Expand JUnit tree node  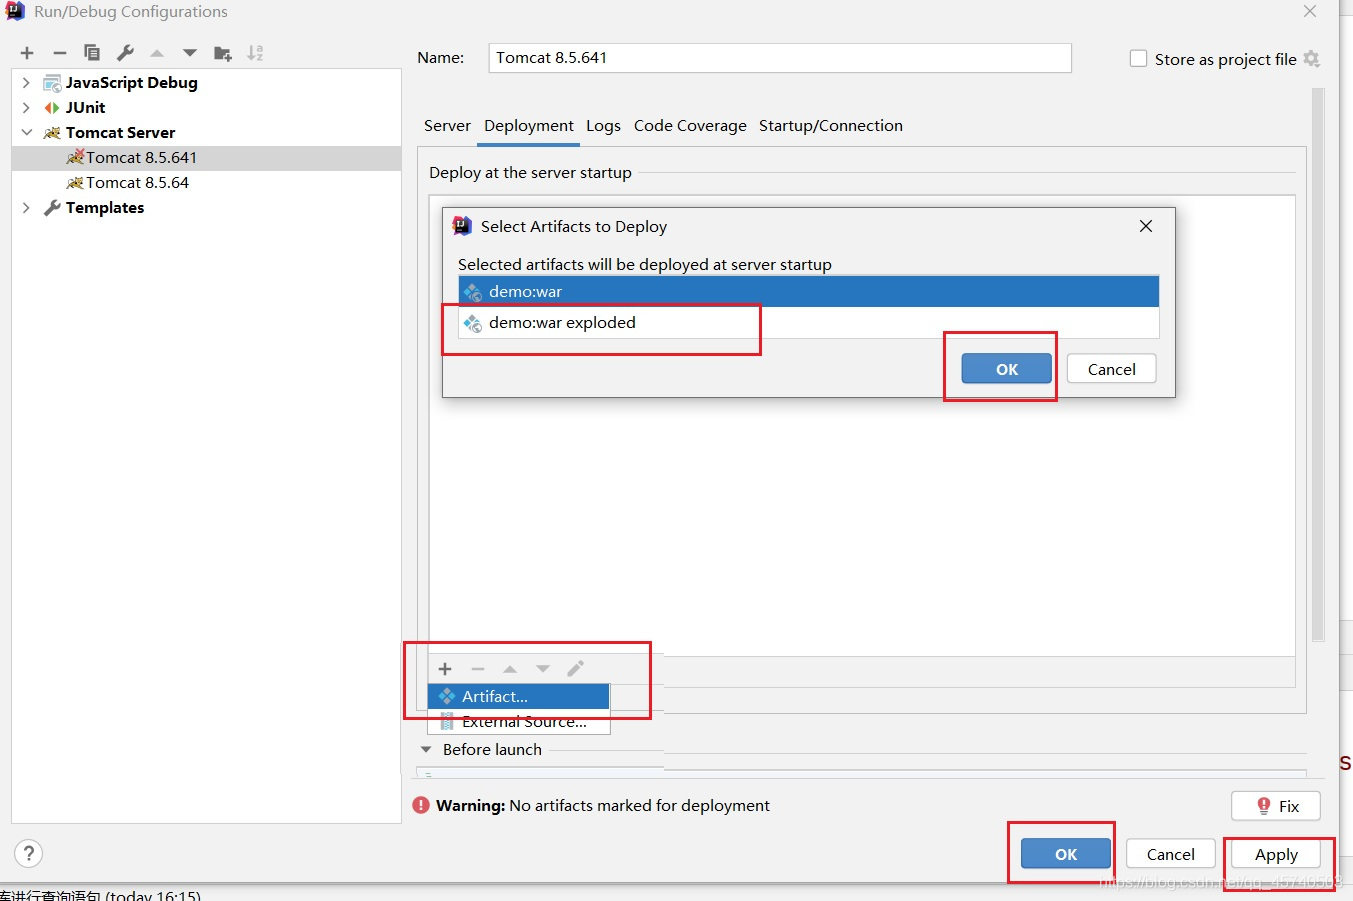coord(26,107)
